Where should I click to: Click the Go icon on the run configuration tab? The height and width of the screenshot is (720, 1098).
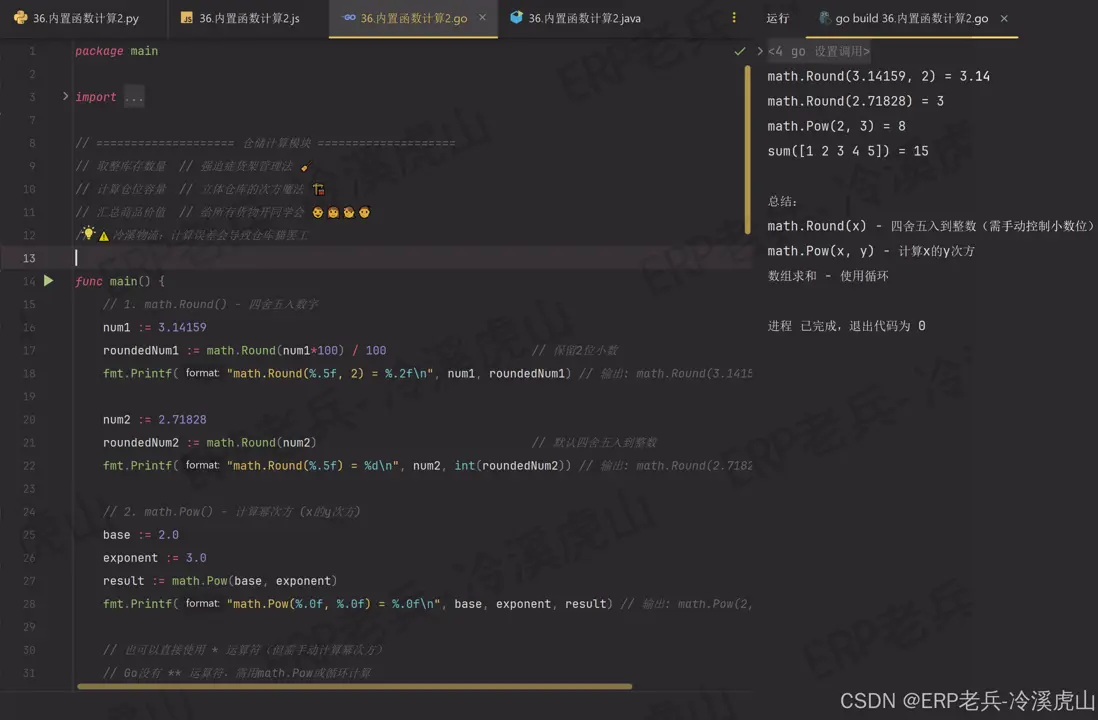(x=824, y=18)
